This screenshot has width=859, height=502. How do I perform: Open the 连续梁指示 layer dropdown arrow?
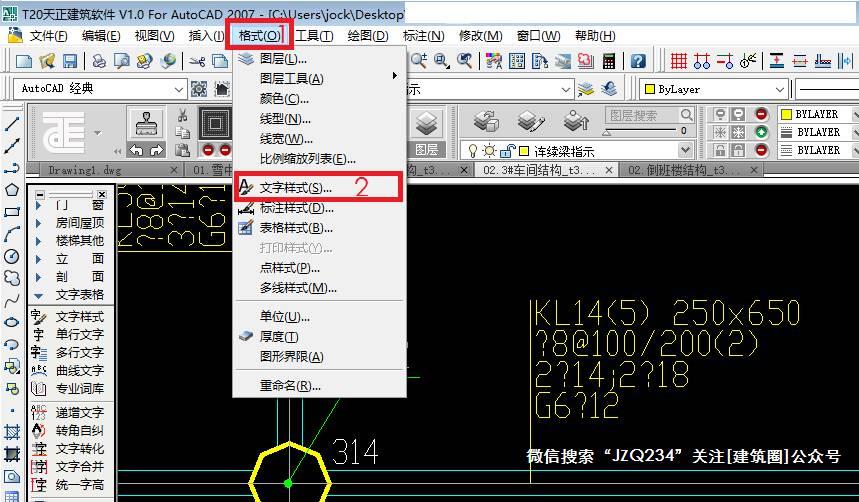click(x=684, y=150)
